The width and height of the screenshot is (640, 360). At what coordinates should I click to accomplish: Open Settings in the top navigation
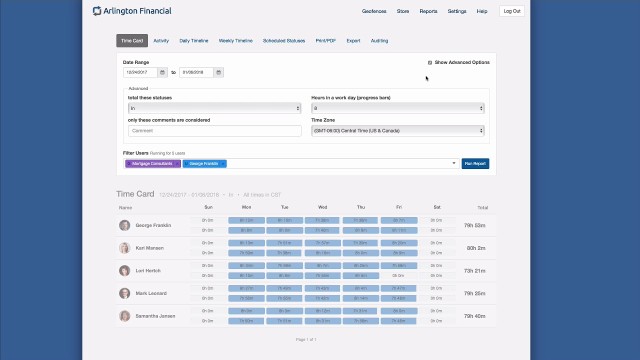point(457,11)
